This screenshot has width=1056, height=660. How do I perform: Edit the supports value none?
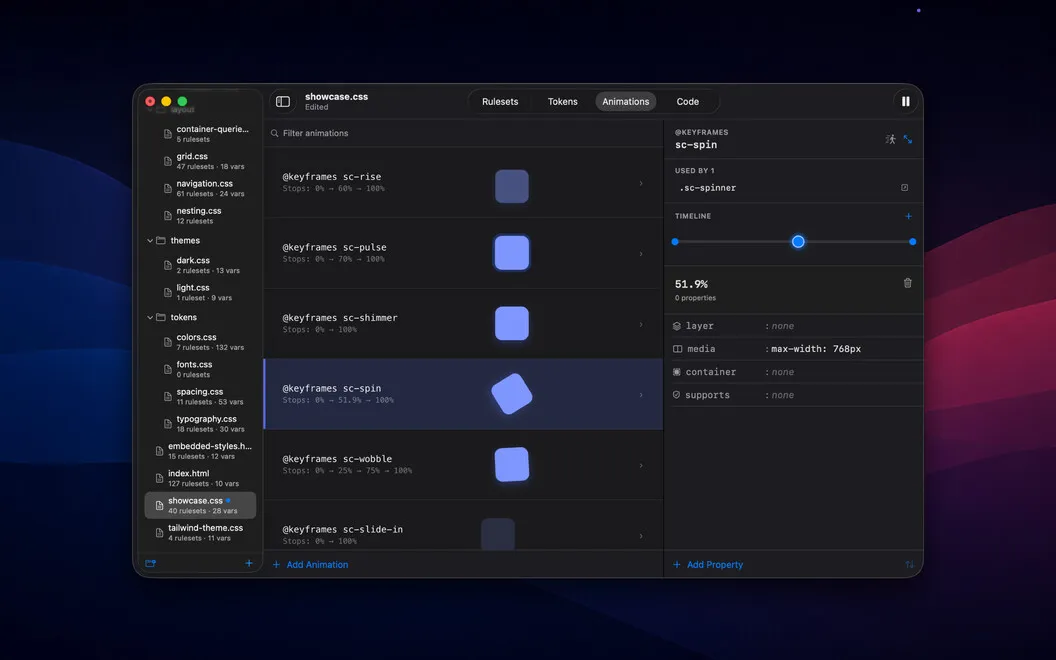pos(783,395)
